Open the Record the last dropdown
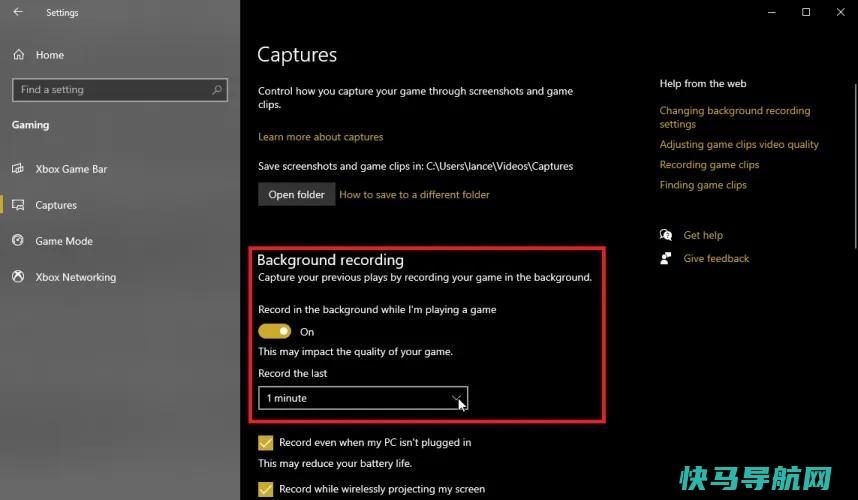858x500 pixels. pos(363,398)
